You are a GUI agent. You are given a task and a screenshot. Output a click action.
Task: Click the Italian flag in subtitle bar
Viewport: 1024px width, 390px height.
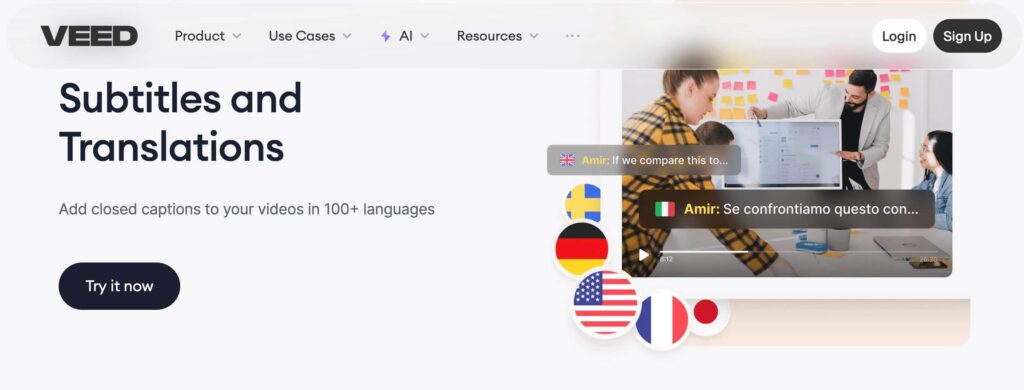[665, 209]
